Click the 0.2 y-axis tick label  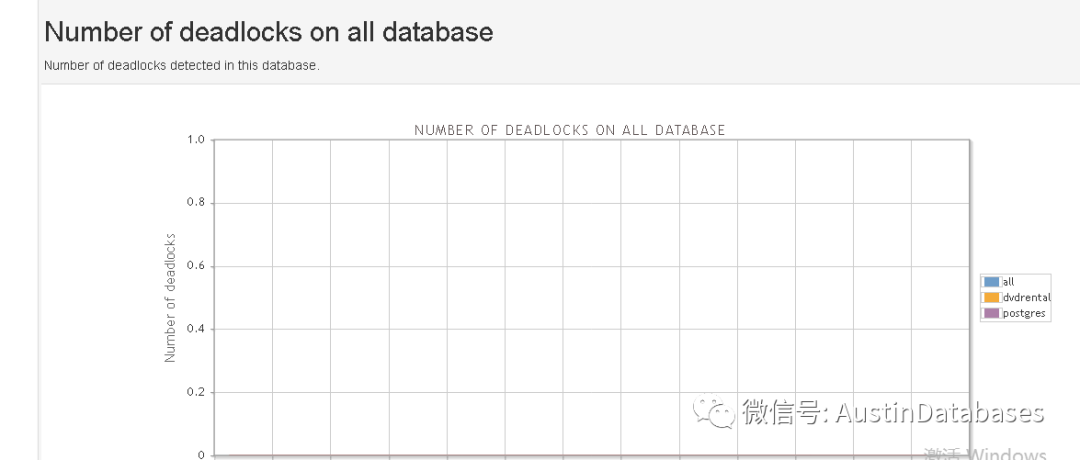[x=195, y=392]
